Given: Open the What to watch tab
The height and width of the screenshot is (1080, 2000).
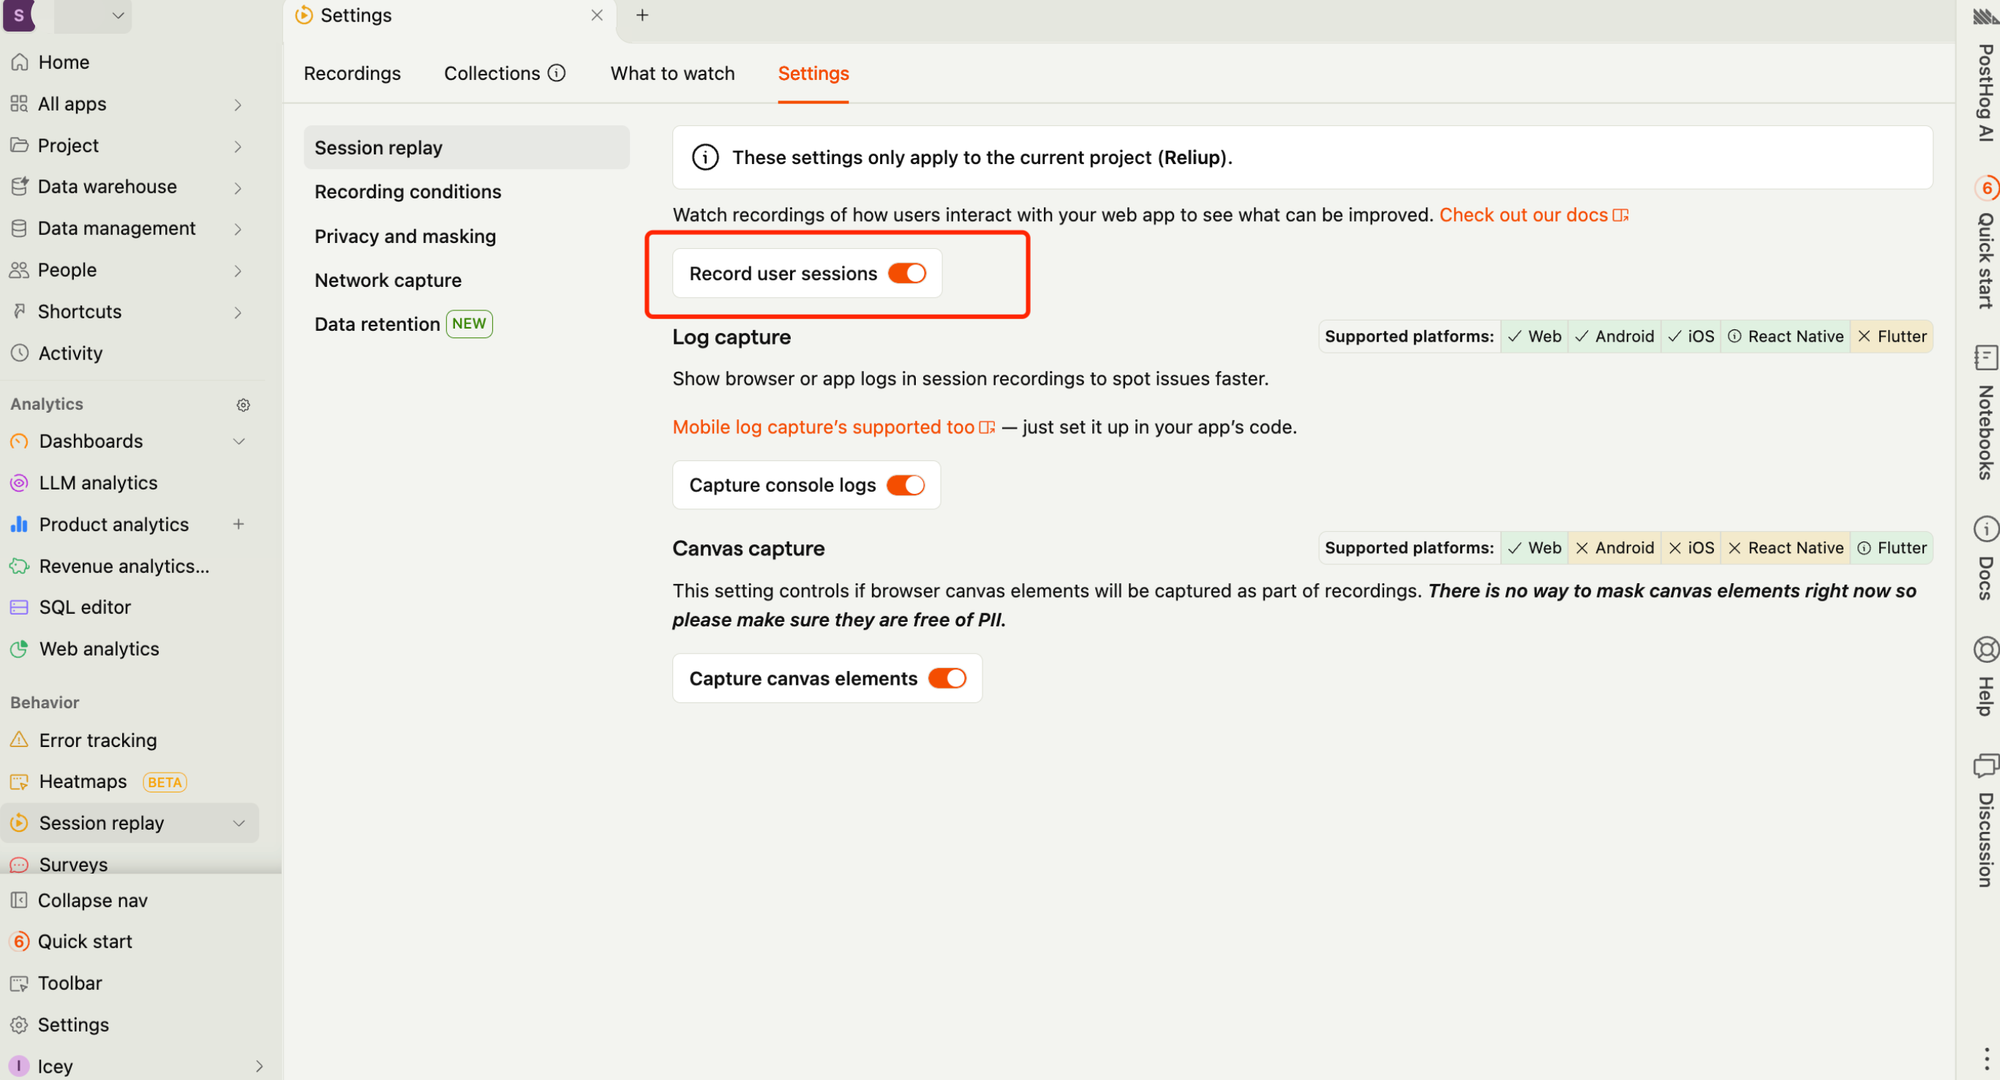Looking at the screenshot, I should [x=672, y=73].
